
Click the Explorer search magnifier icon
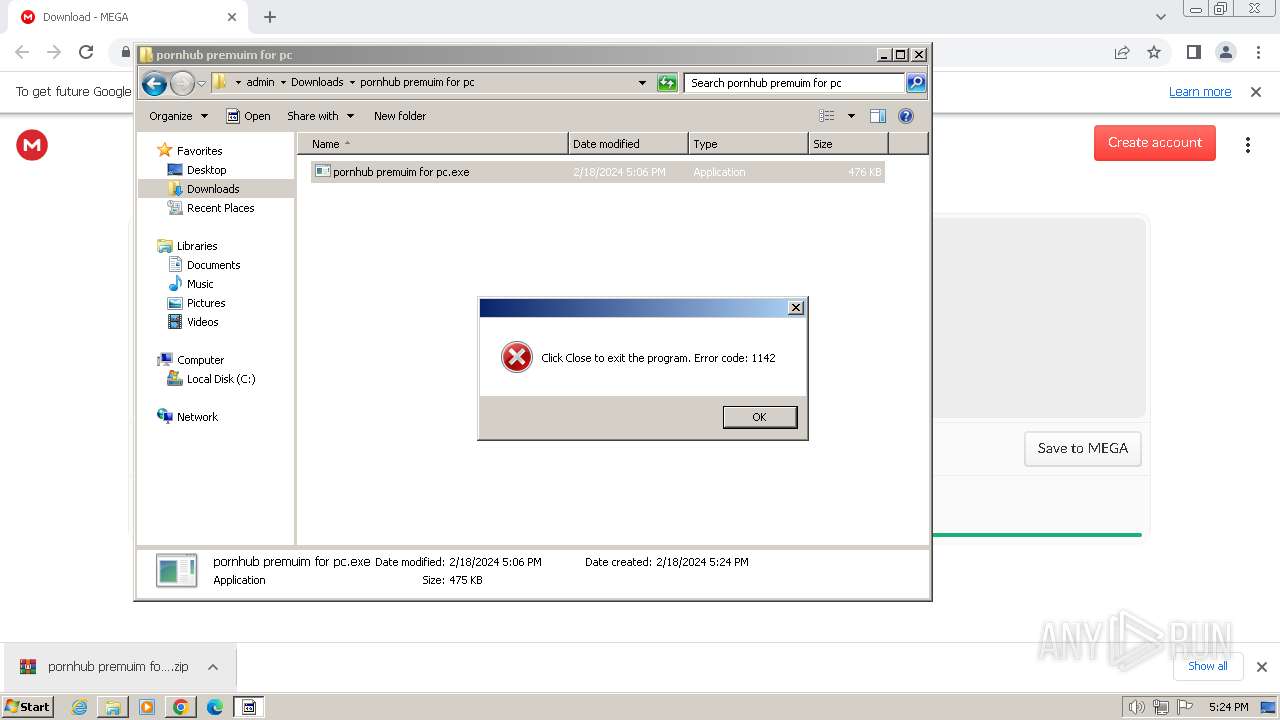916,83
